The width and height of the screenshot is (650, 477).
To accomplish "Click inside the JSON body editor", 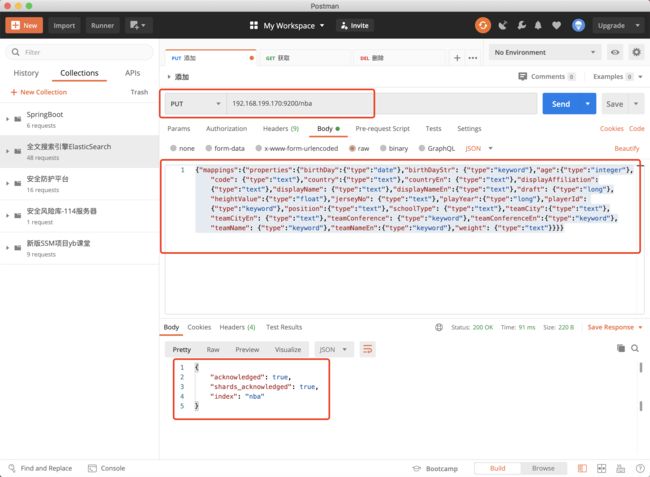I will 404,239.
